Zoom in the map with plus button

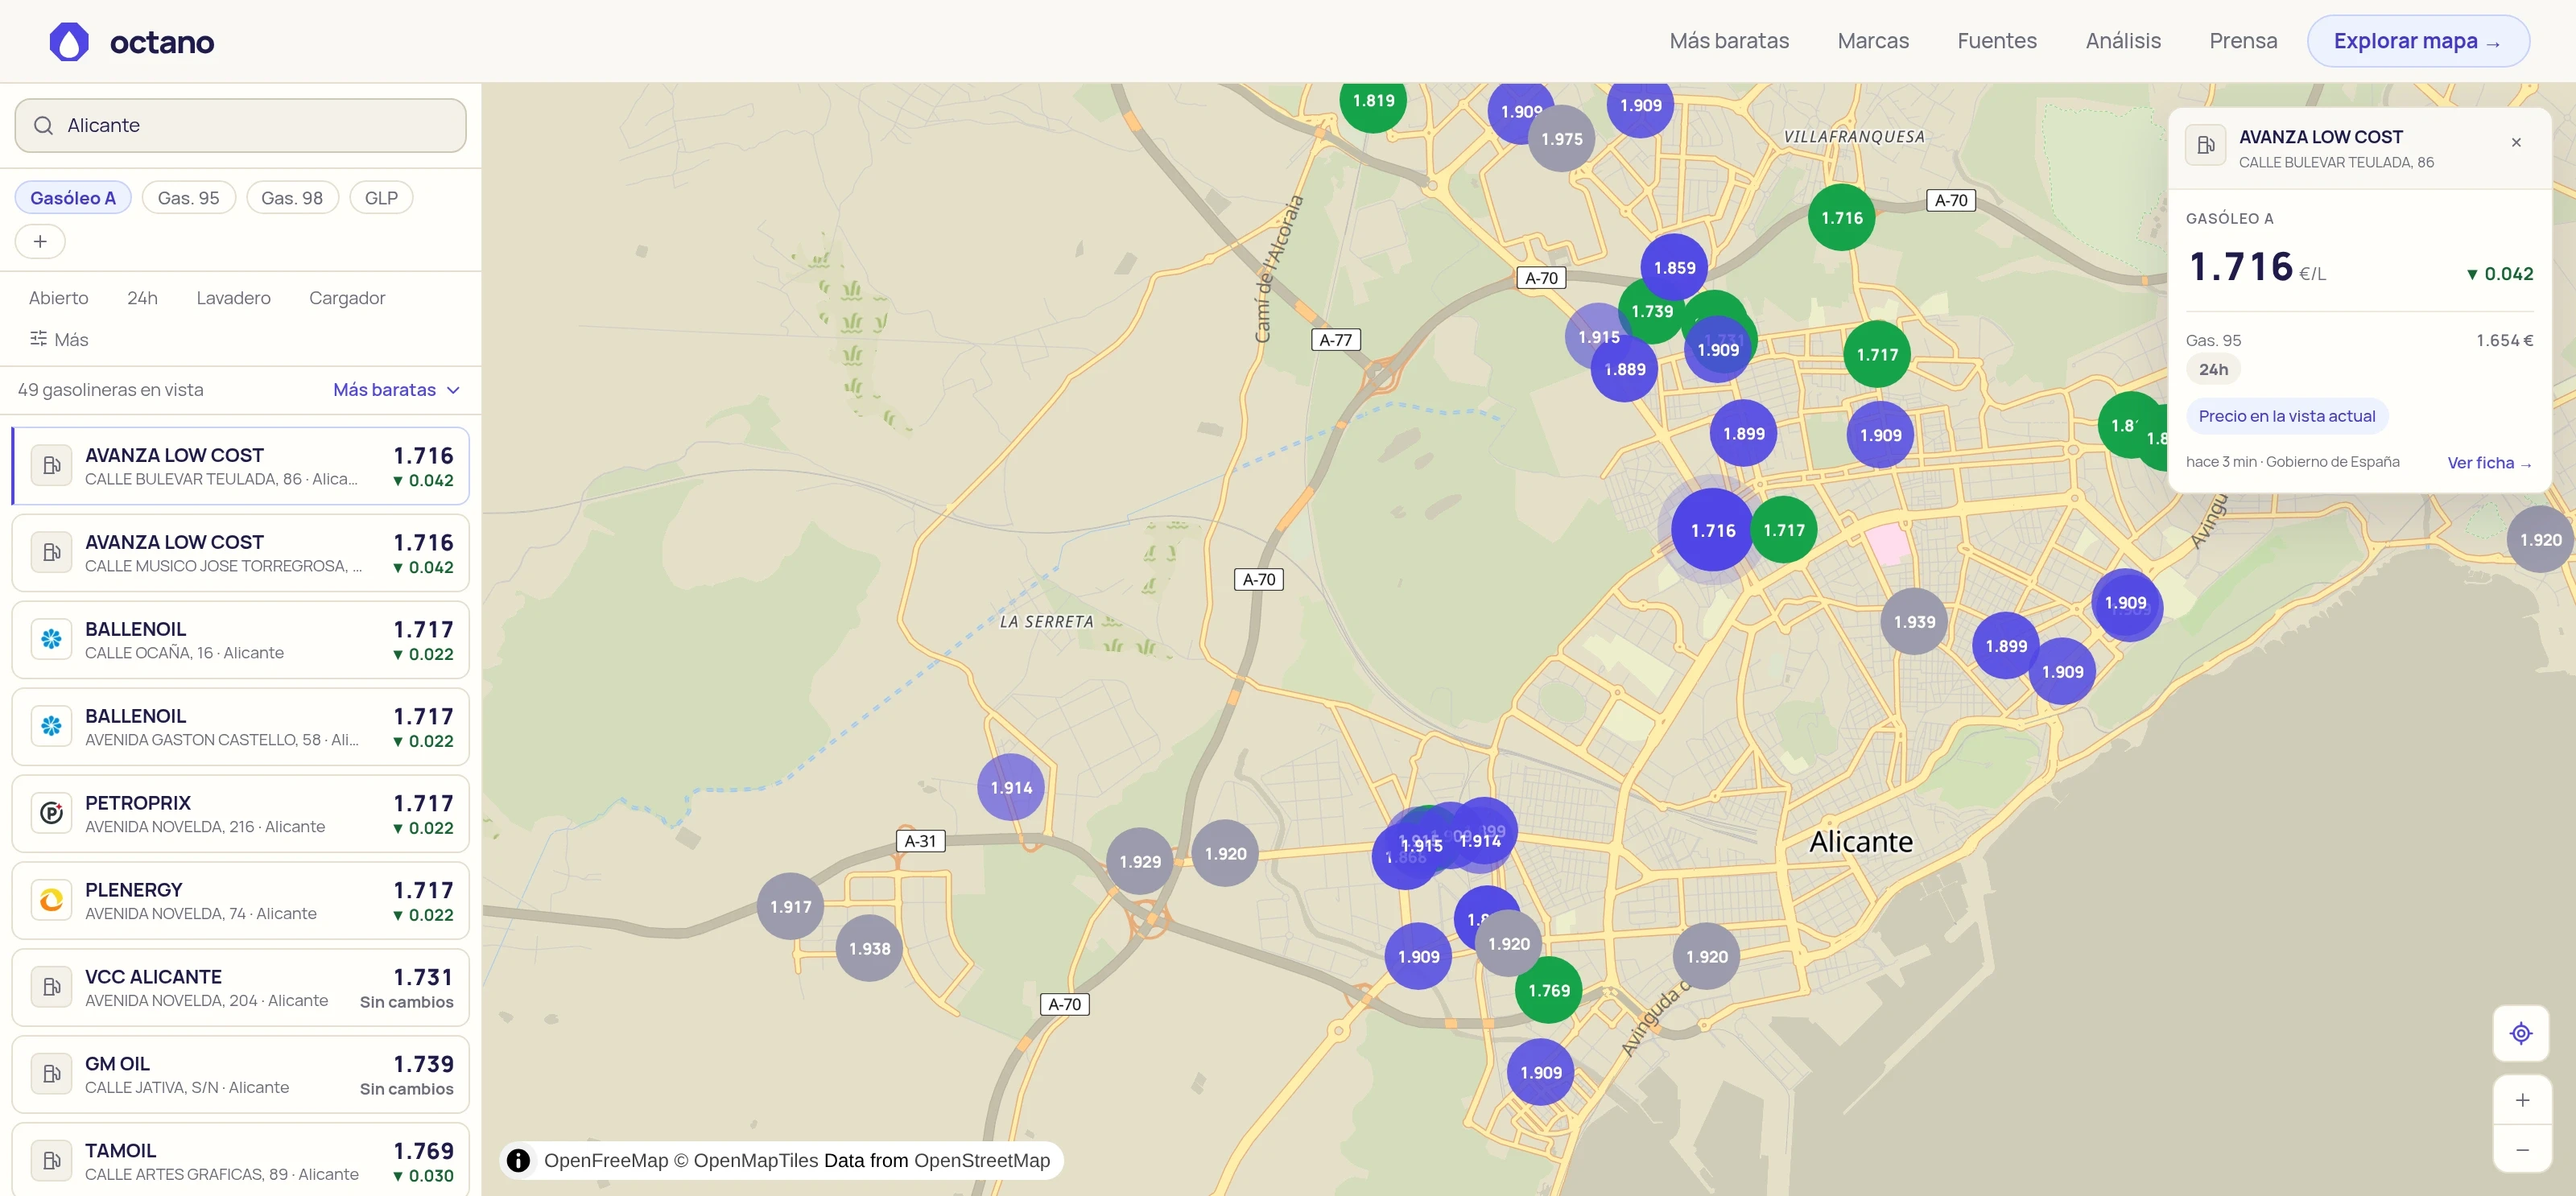click(x=2521, y=1100)
